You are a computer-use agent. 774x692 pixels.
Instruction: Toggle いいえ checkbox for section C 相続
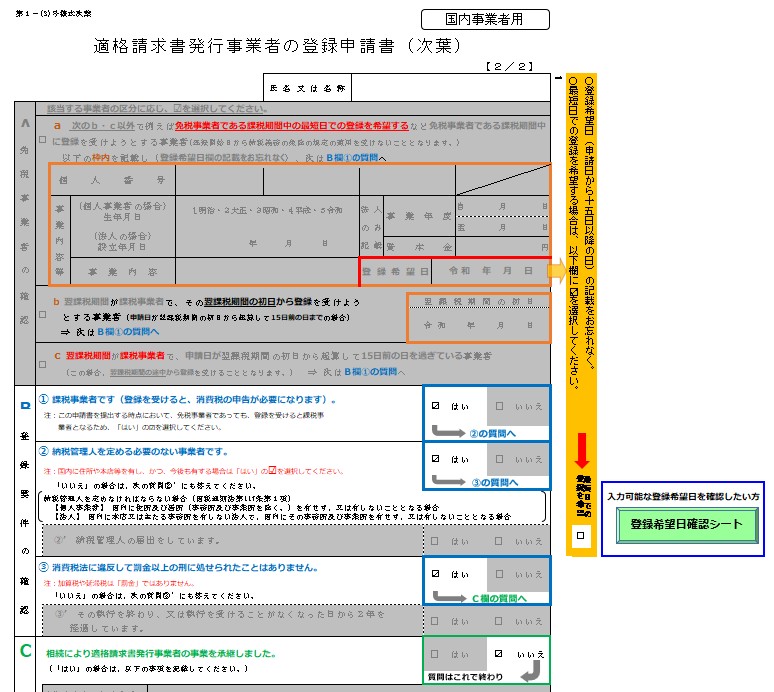click(499, 654)
